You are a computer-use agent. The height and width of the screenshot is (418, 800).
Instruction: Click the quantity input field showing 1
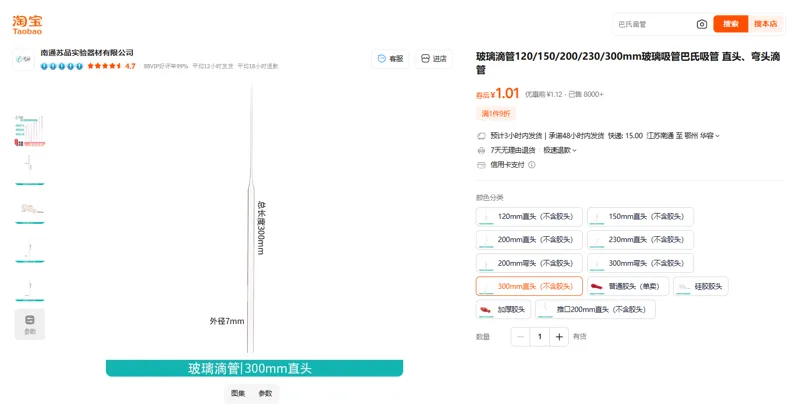[x=540, y=337]
